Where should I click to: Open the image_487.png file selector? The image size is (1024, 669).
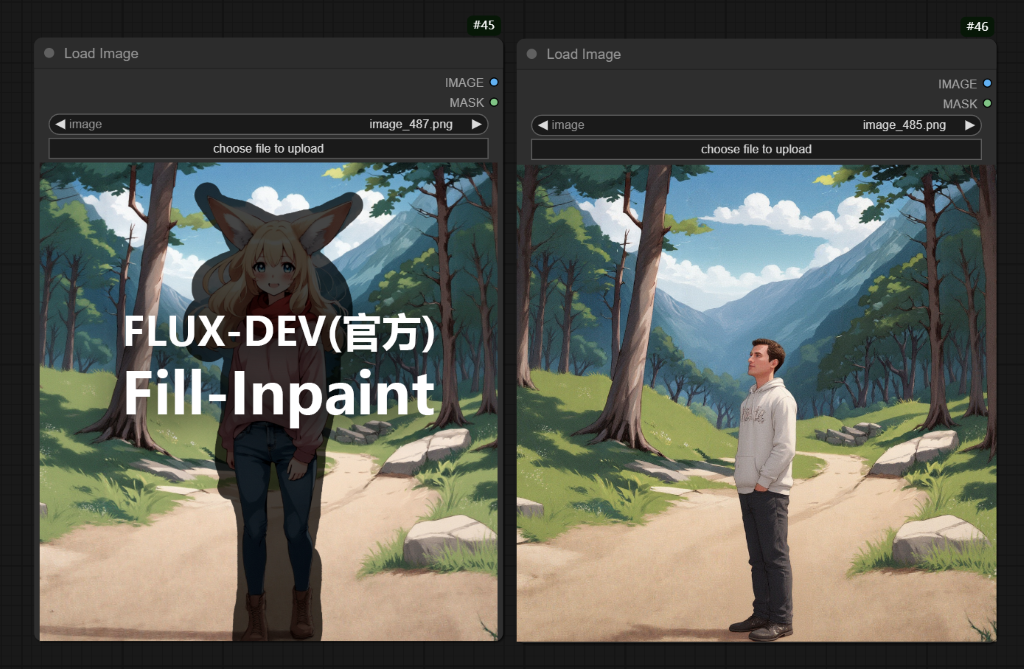[x=268, y=124]
